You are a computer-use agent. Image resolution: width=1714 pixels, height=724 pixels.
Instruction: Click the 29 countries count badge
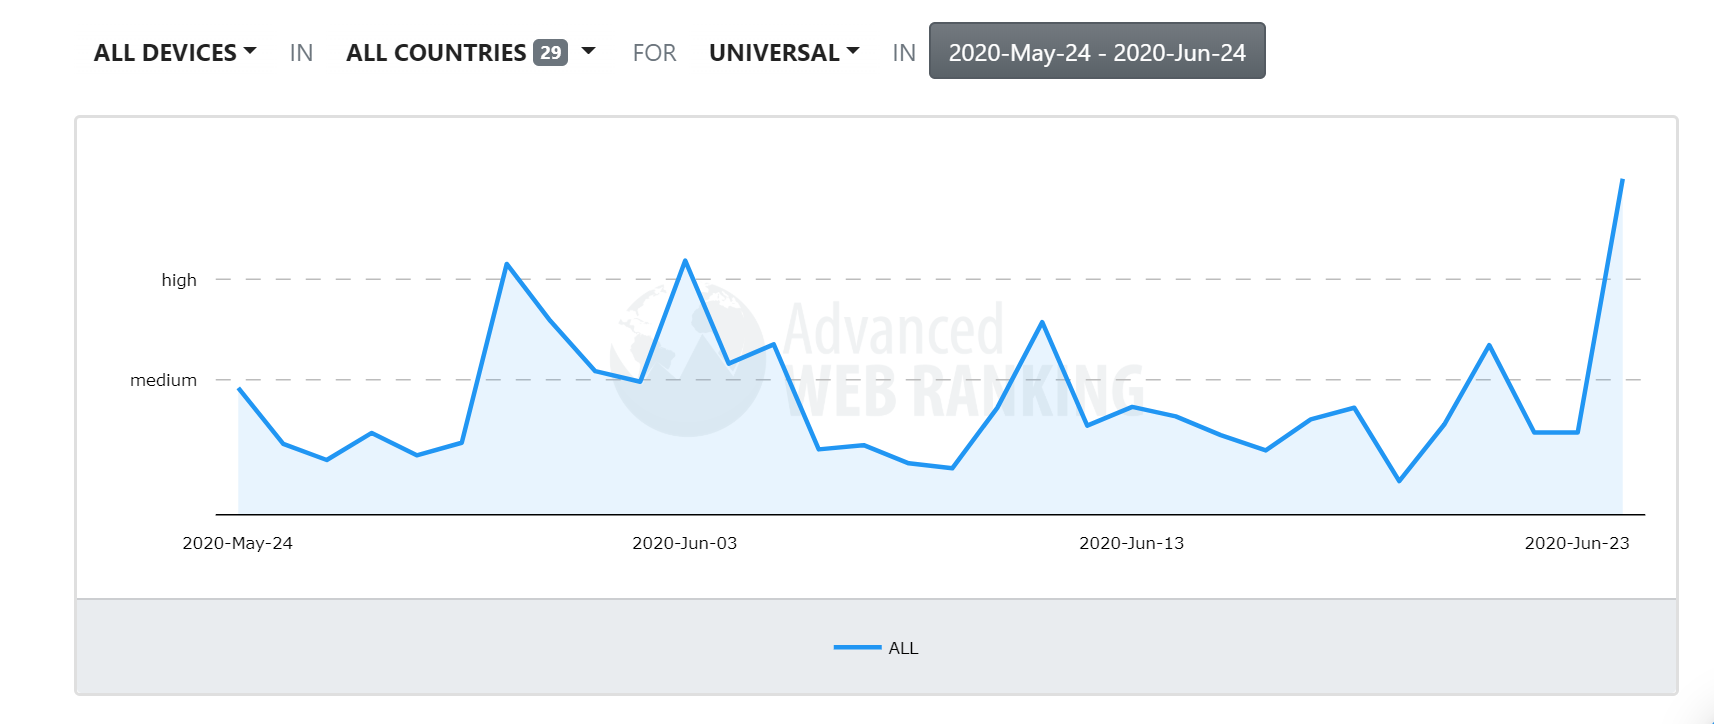pos(550,53)
